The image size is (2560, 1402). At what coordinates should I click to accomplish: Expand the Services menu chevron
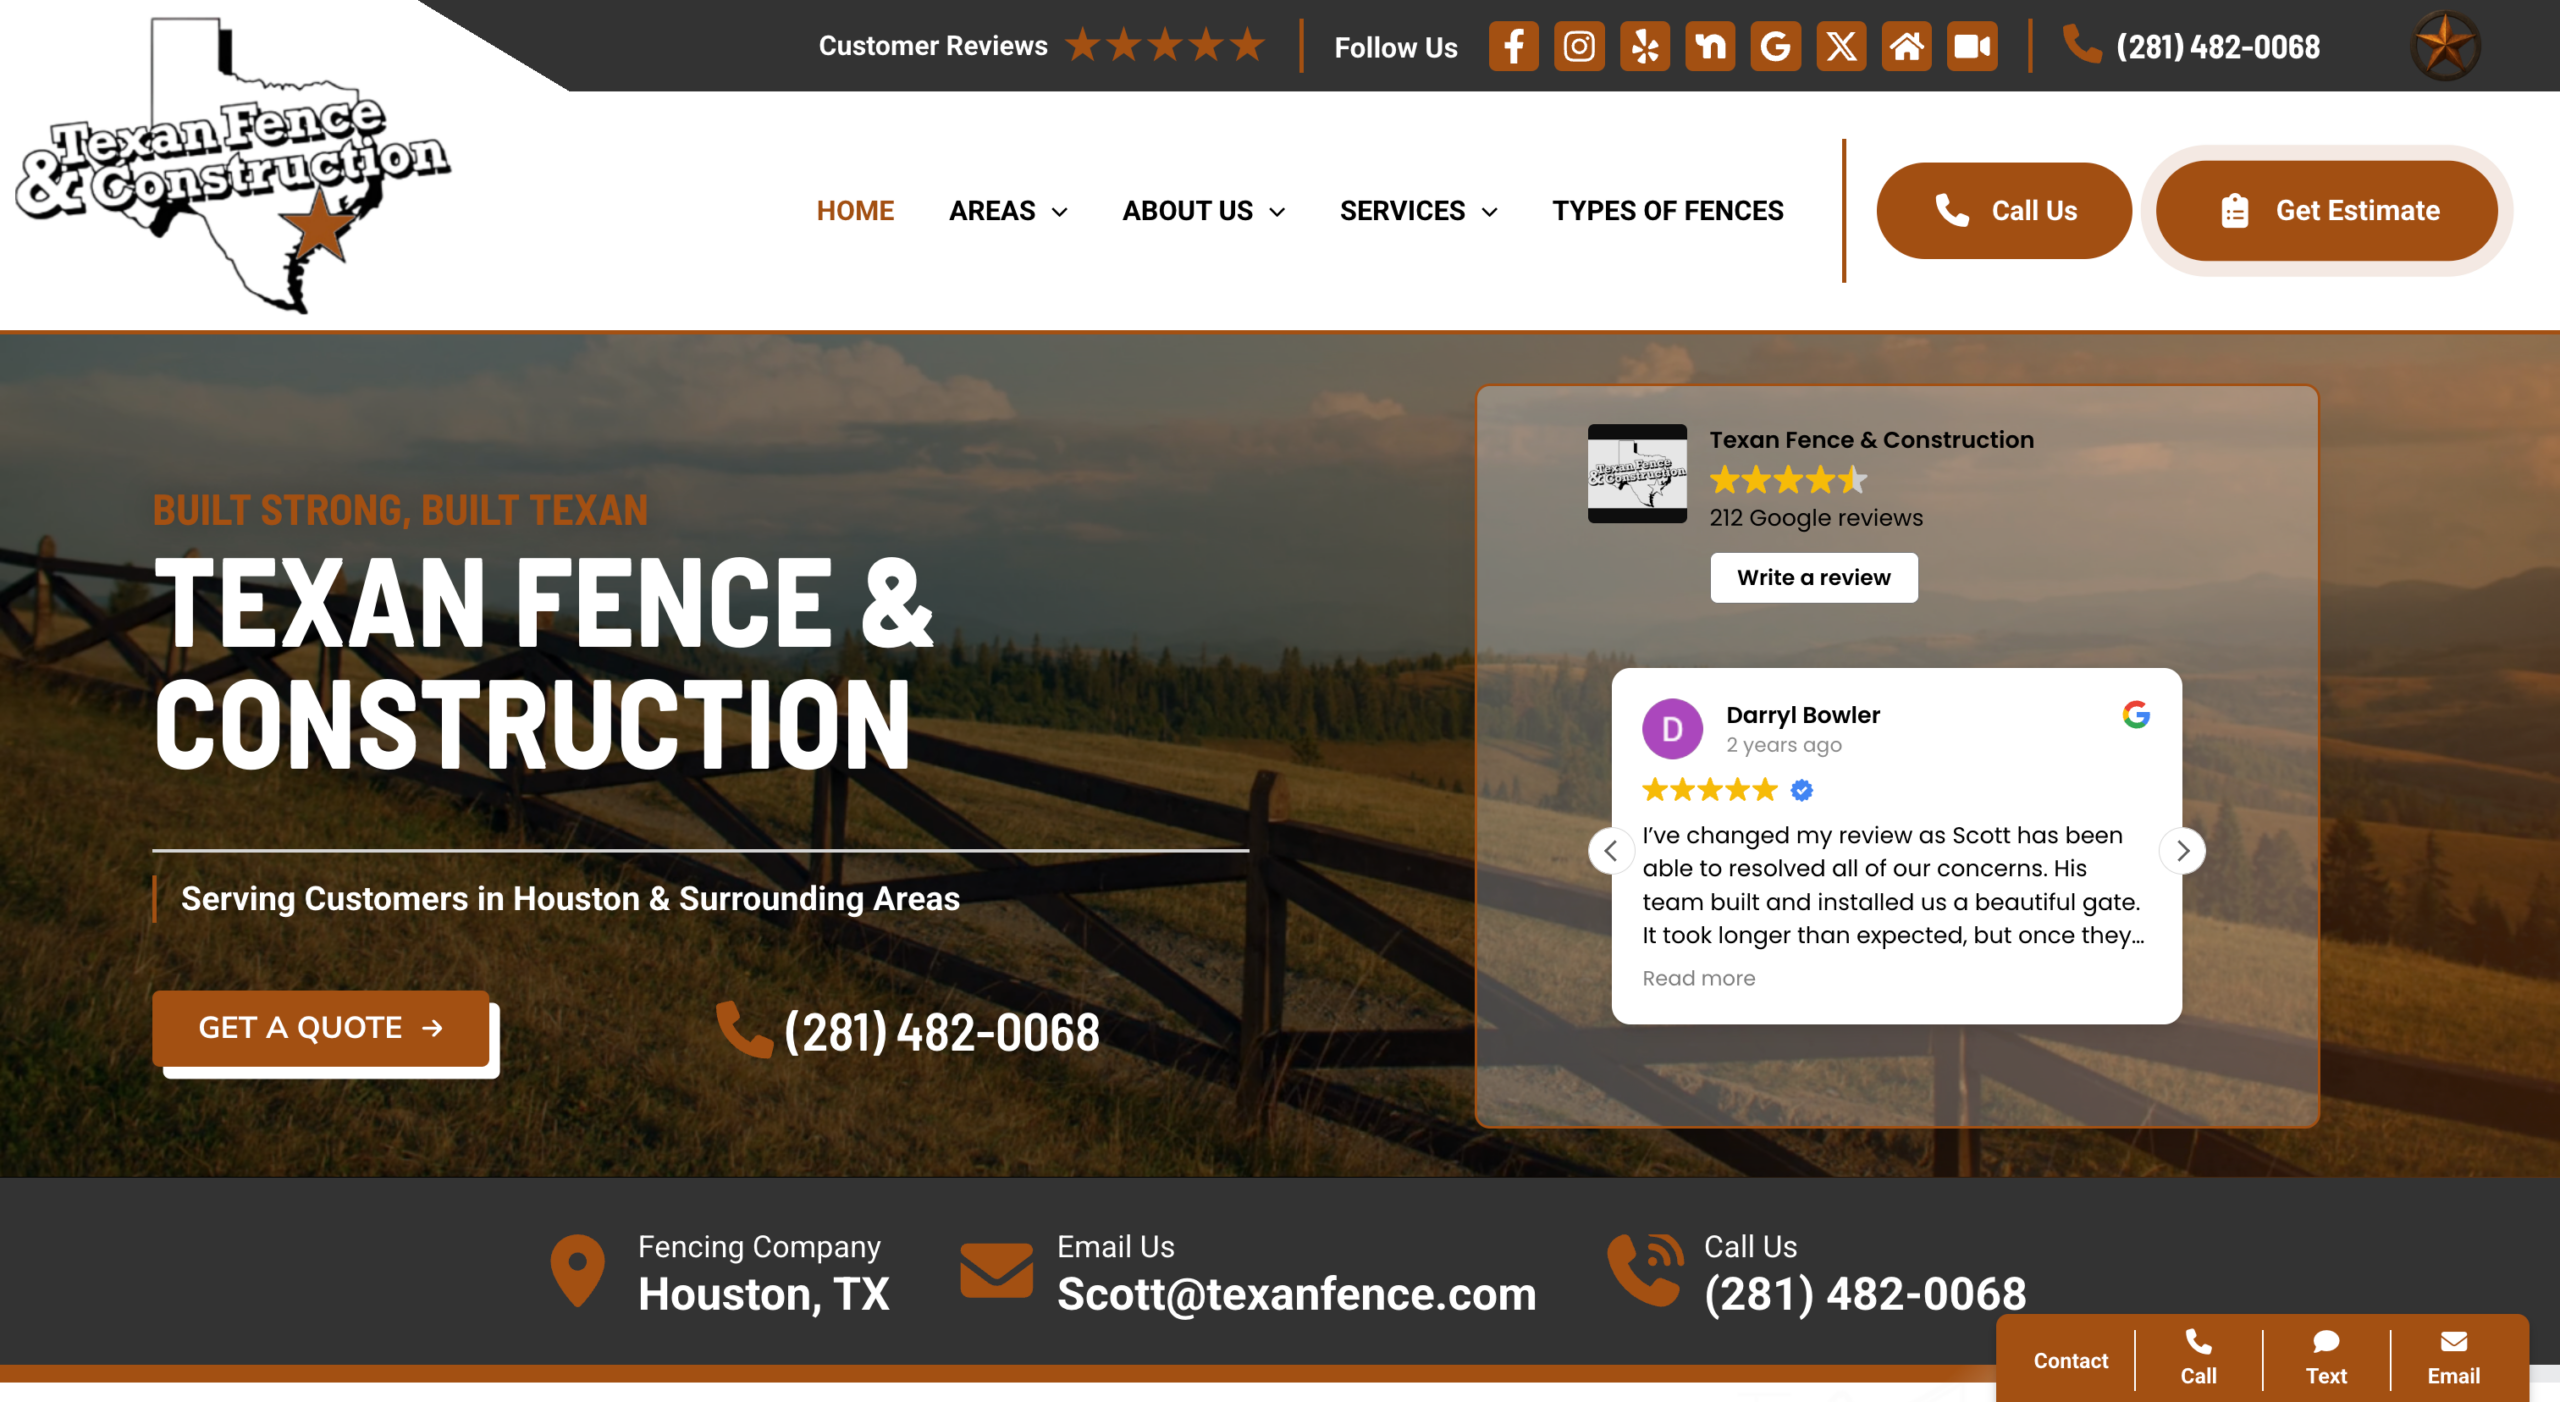tap(1489, 212)
